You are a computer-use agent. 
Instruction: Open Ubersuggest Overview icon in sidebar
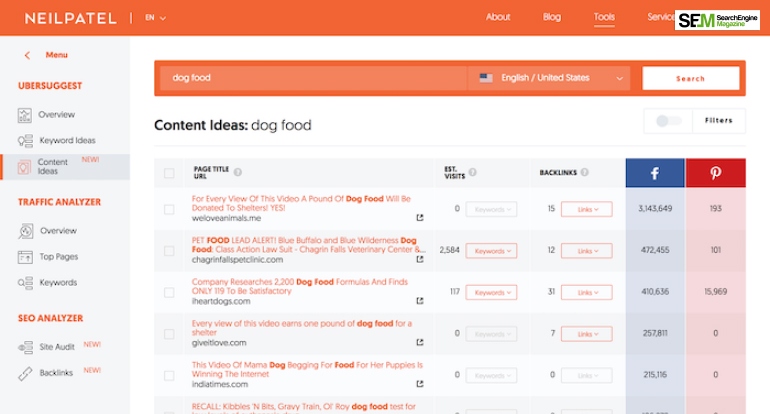click(x=25, y=115)
